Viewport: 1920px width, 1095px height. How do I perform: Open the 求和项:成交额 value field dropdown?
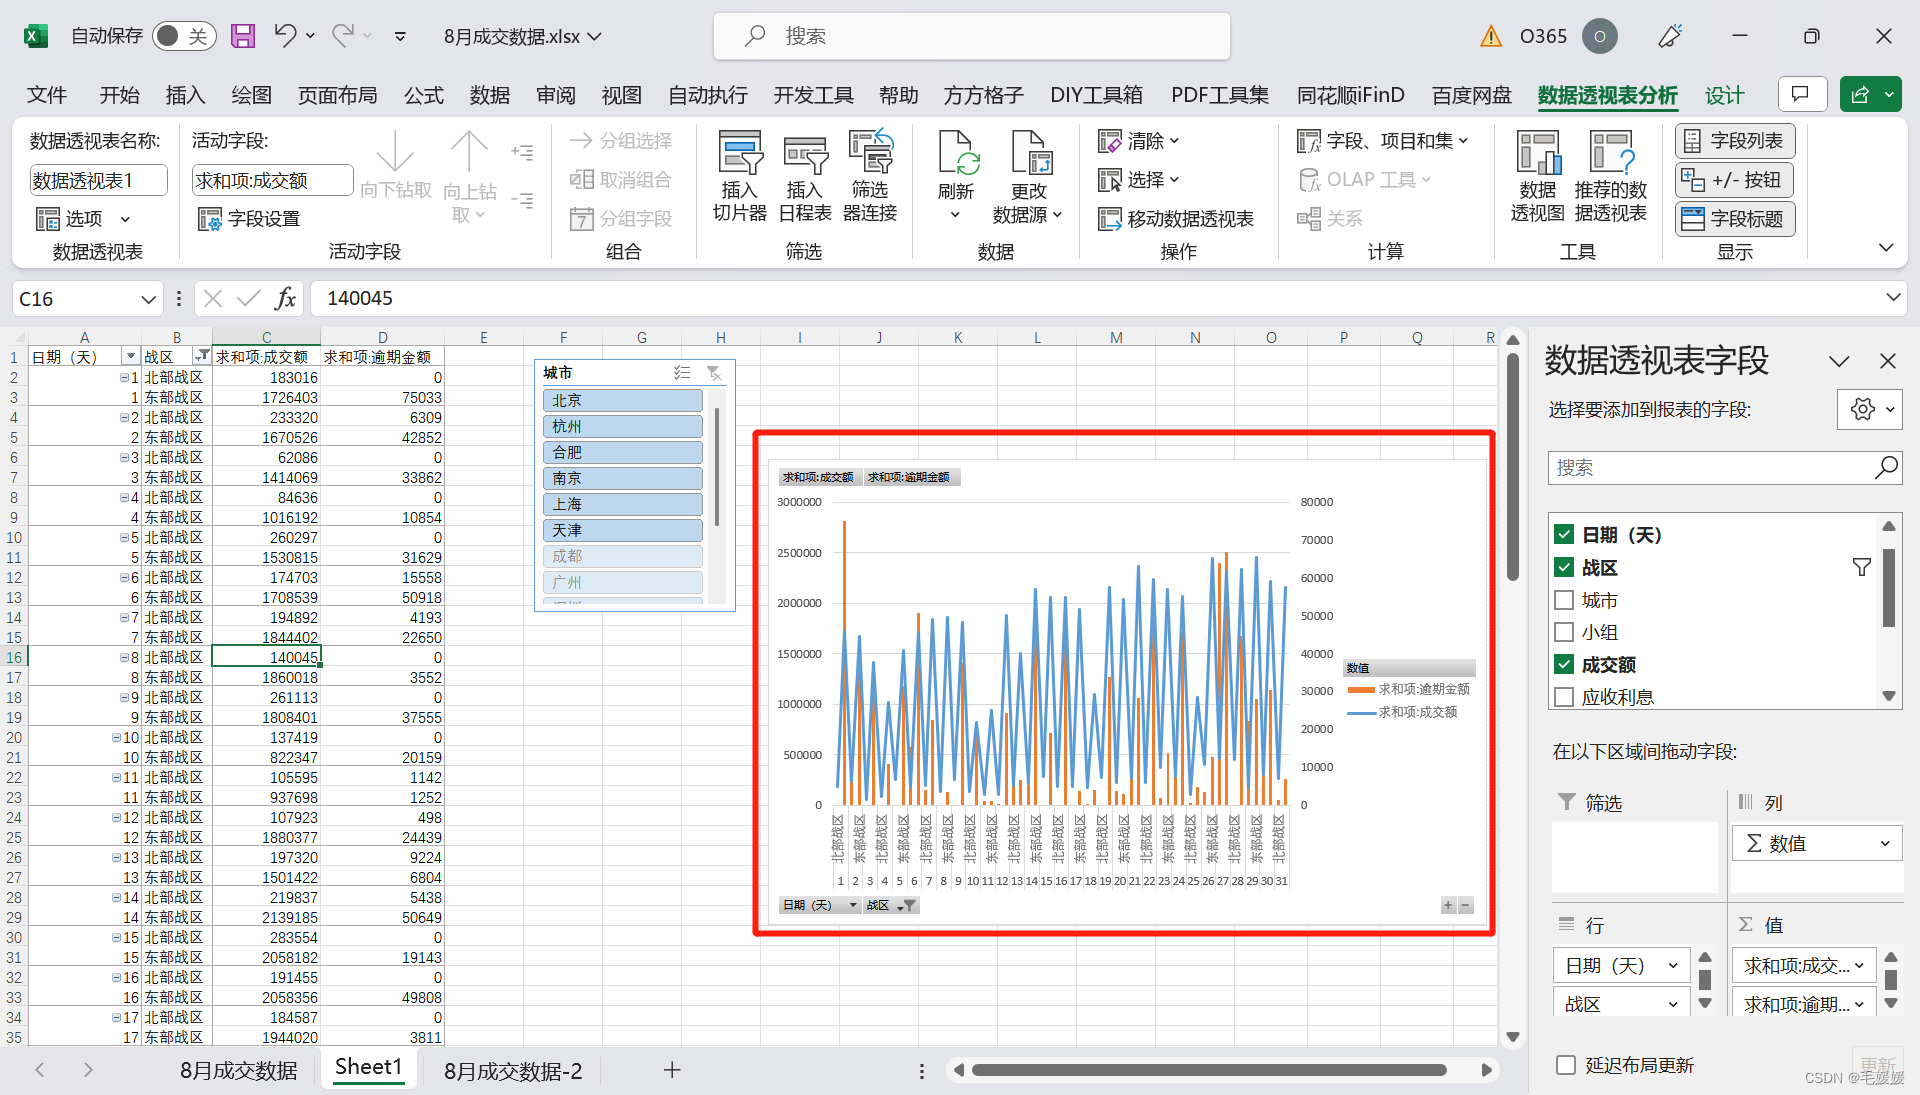(x=1860, y=966)
